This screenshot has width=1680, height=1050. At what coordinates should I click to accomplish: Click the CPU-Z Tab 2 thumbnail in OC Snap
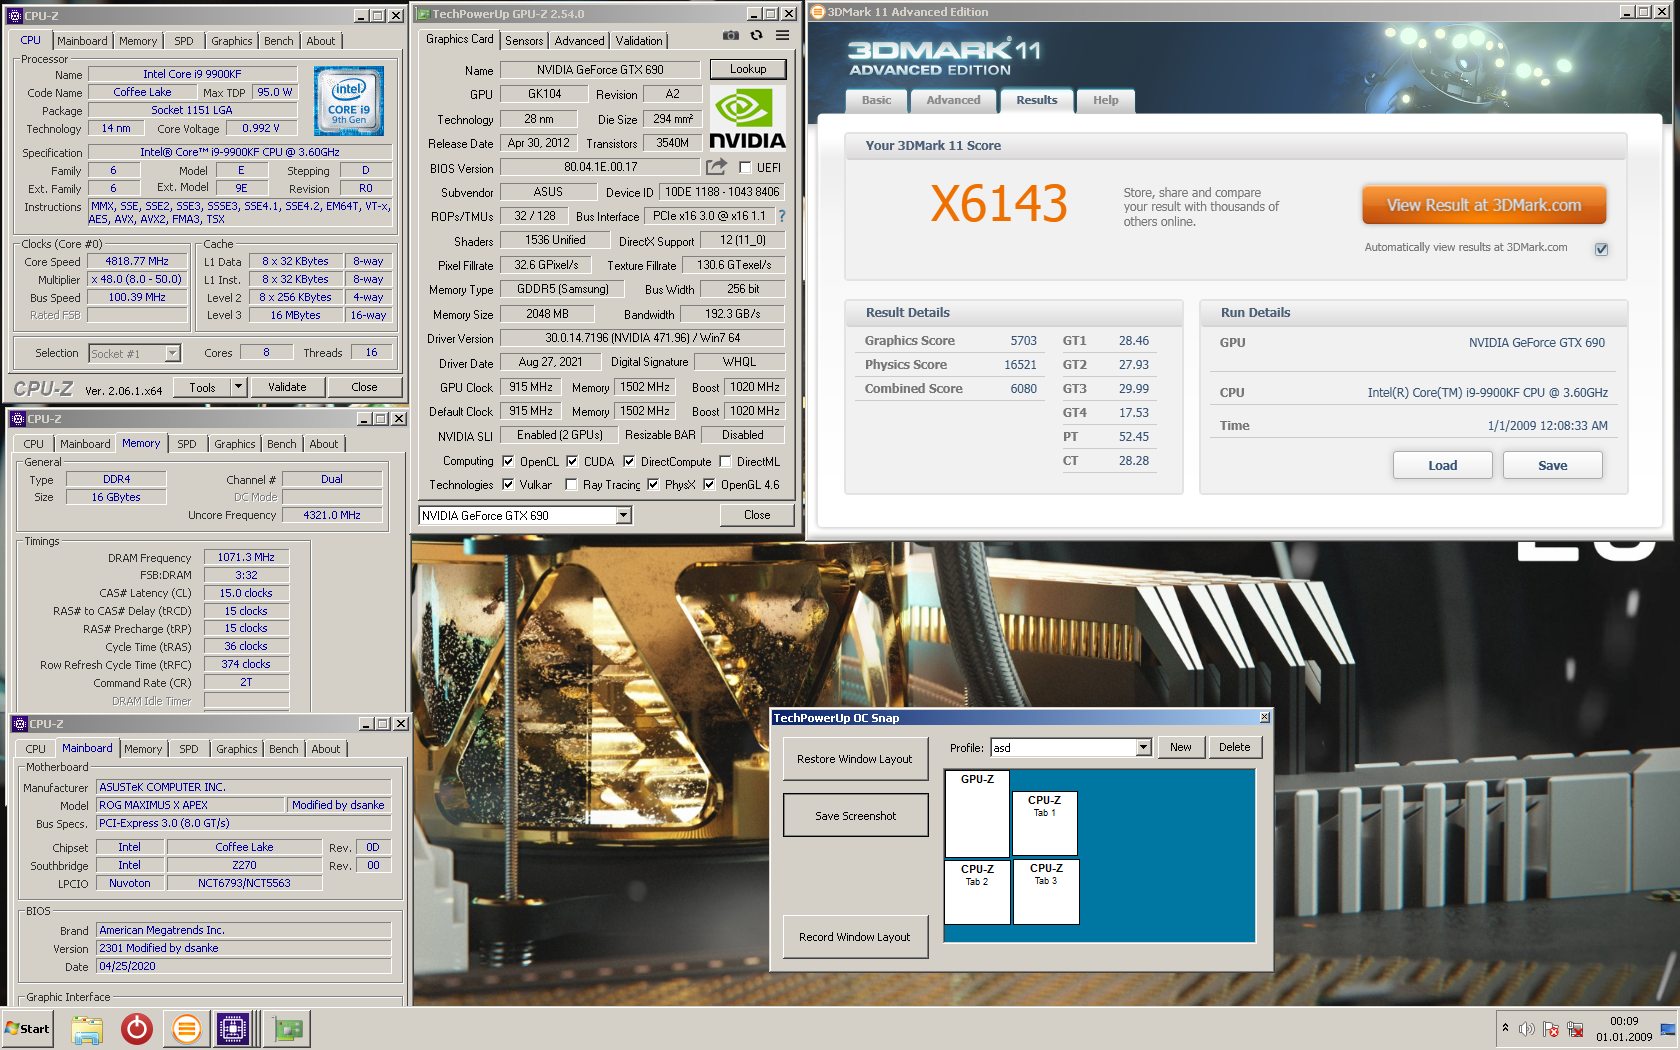977,892
